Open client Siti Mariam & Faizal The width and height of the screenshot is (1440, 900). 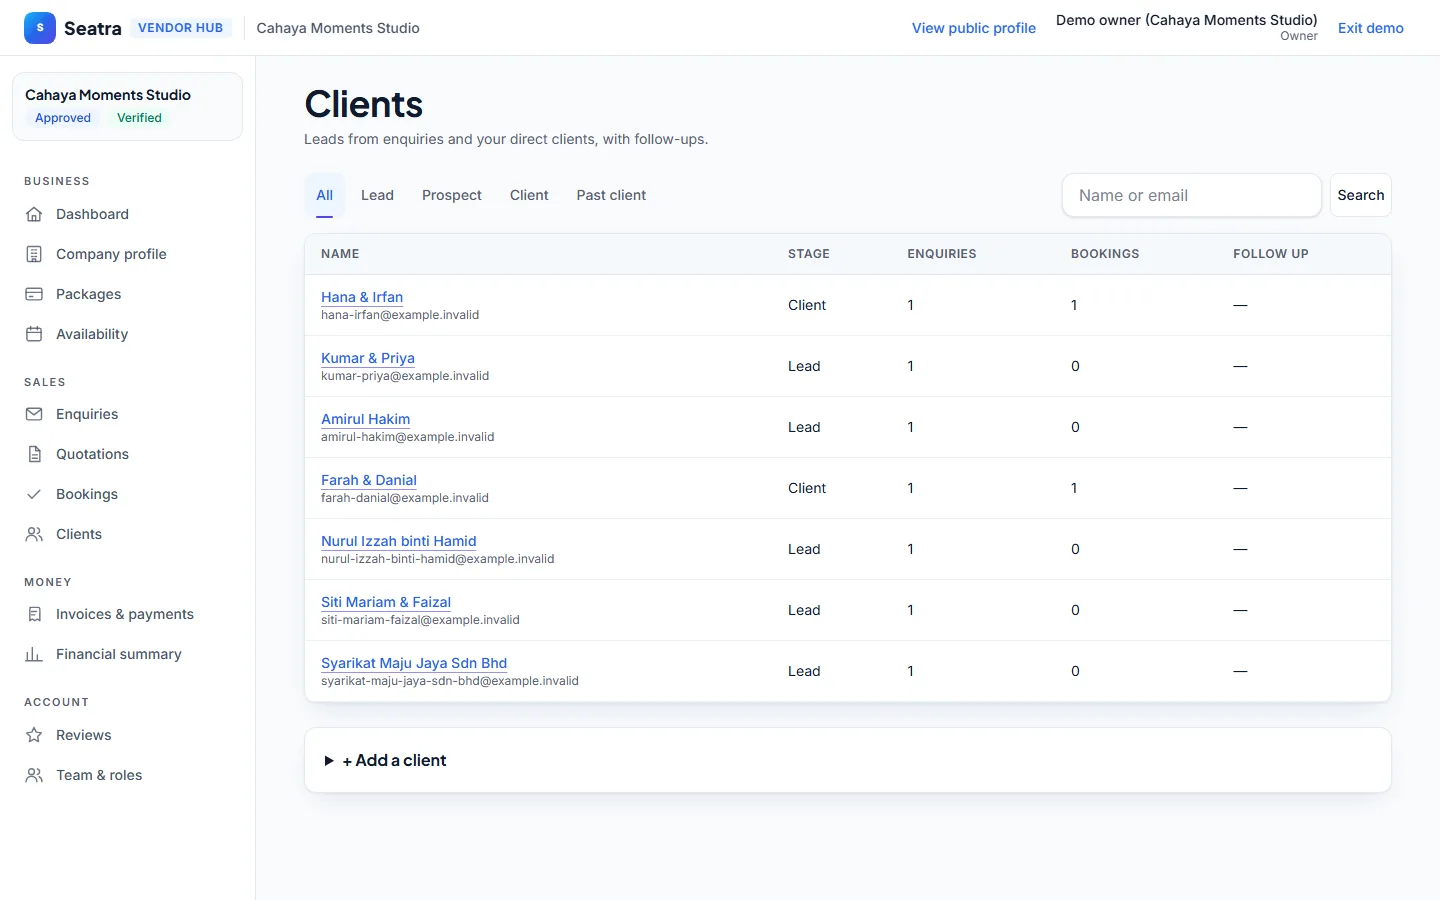click(386, 602)
